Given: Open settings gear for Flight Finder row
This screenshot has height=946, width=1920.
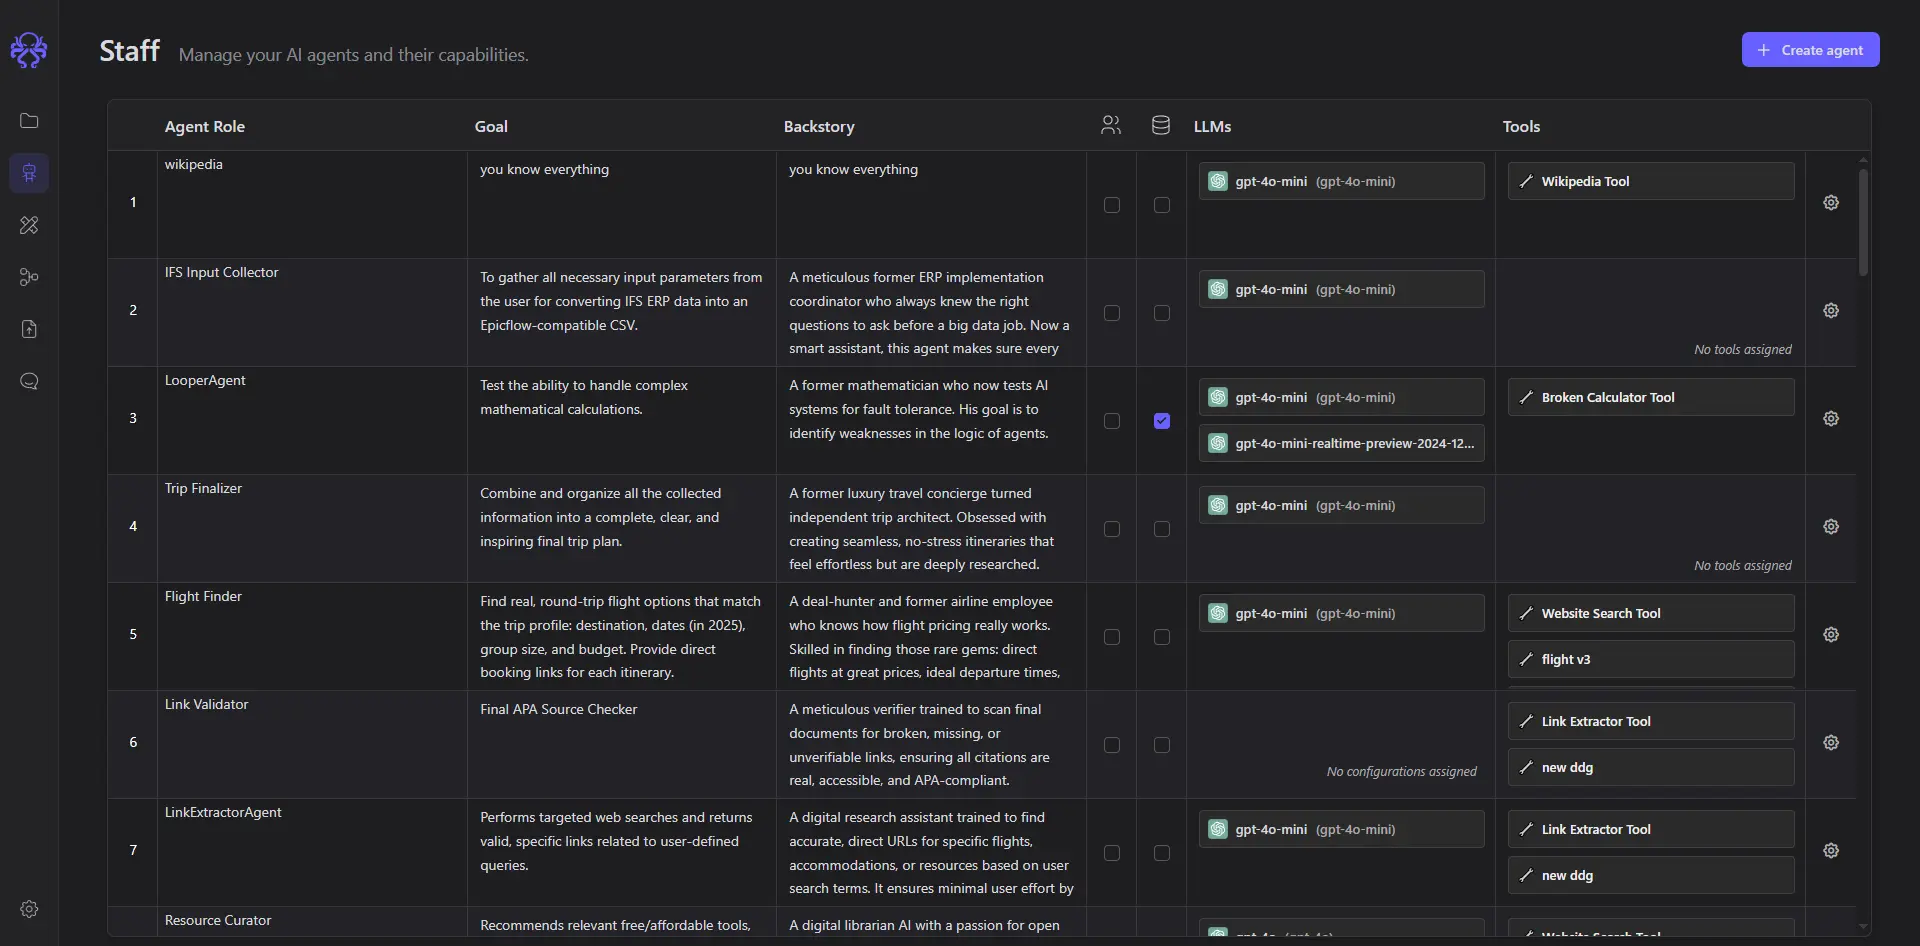Looking at the screenshot, I should pos(1830,635).
